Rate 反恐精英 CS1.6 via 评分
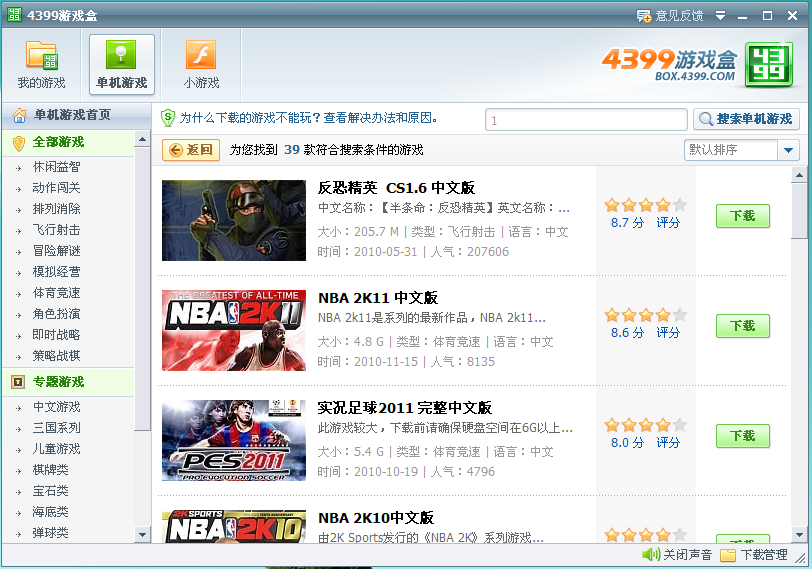 tap(668, 223)
